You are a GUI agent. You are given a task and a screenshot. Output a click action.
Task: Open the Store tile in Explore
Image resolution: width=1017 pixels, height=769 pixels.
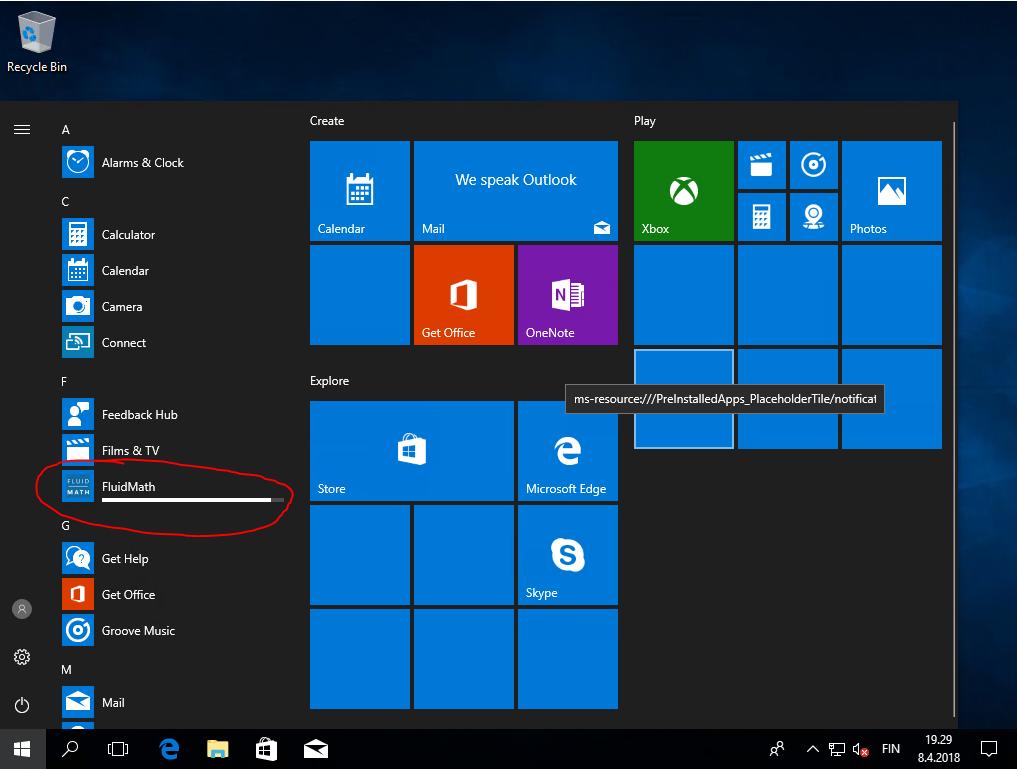click(x=412, y=451)
